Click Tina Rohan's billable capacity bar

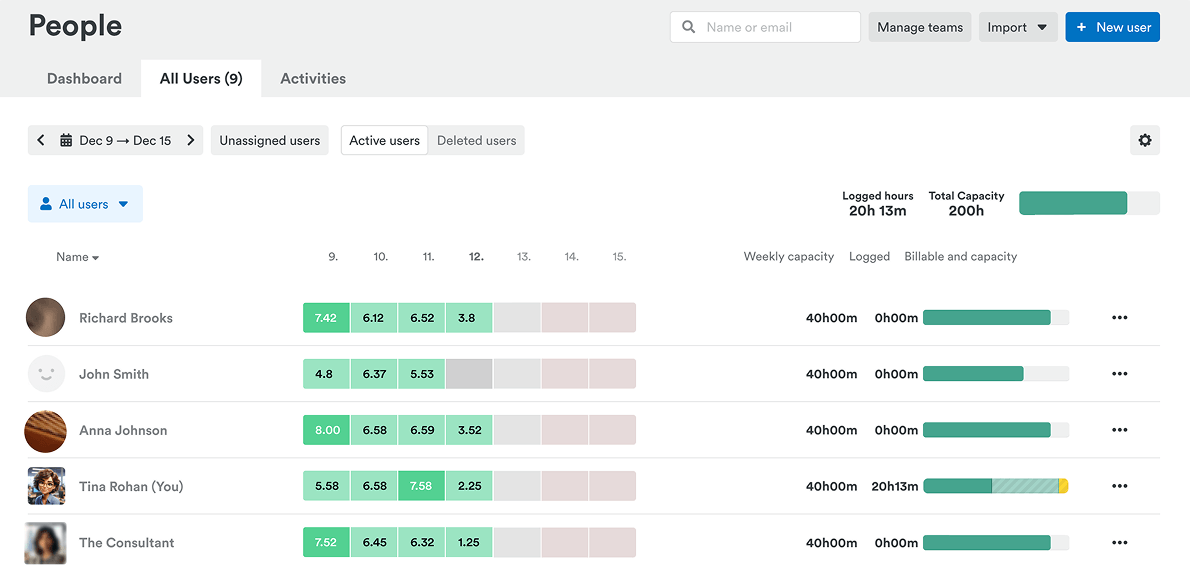coord(995,486)
